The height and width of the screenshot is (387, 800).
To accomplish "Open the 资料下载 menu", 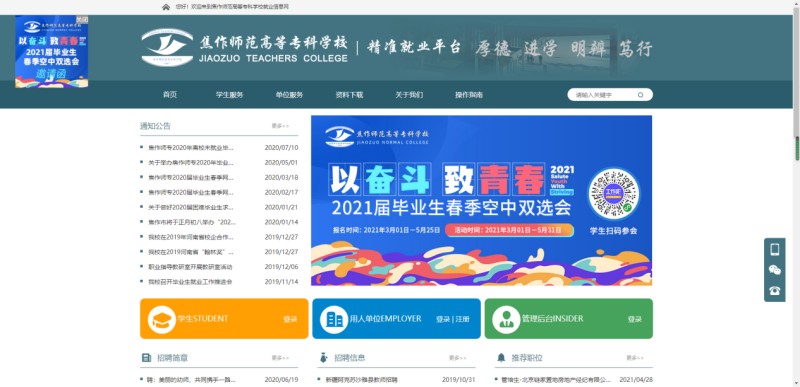I will tap(349, 95).
